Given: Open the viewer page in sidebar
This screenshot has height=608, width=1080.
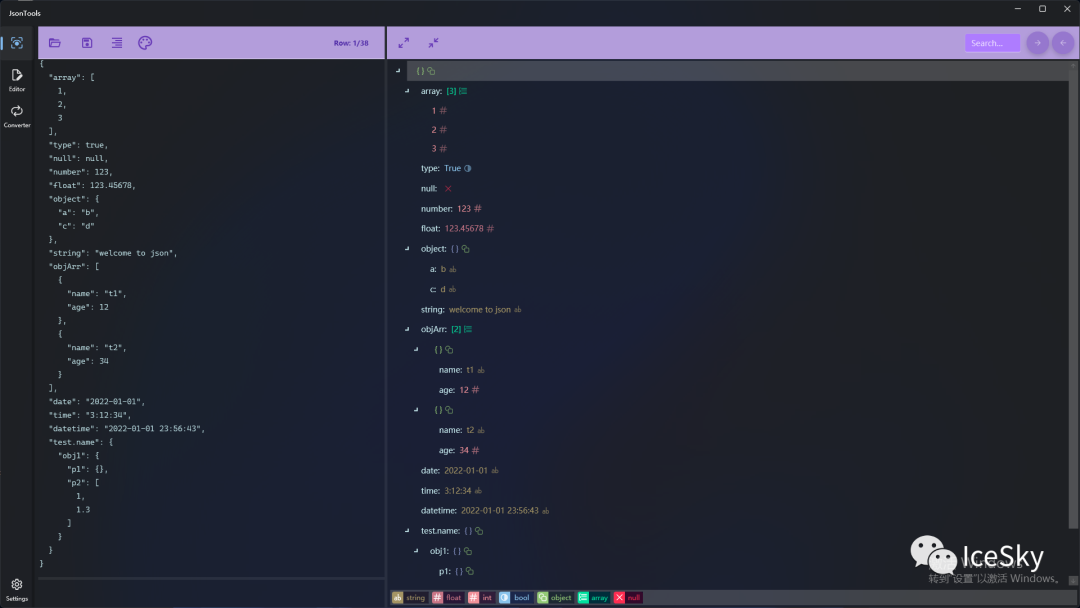Looking at the screenshot, I should (17, 43).
